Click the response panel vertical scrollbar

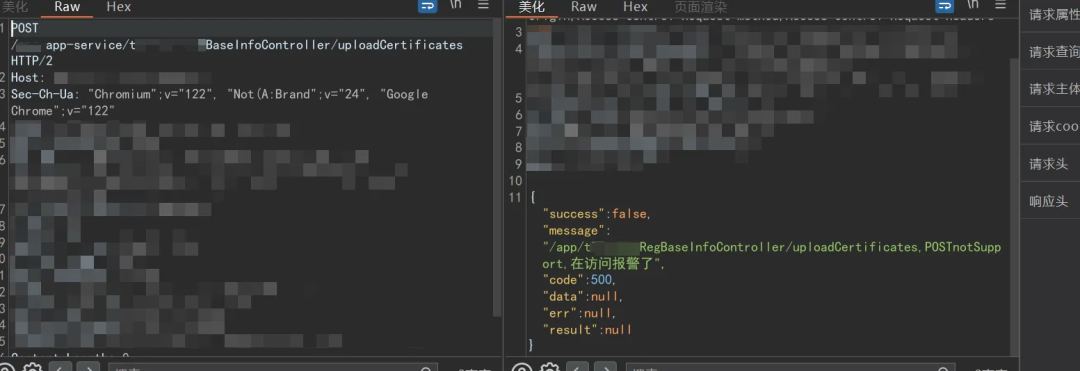coord(1013,206)
